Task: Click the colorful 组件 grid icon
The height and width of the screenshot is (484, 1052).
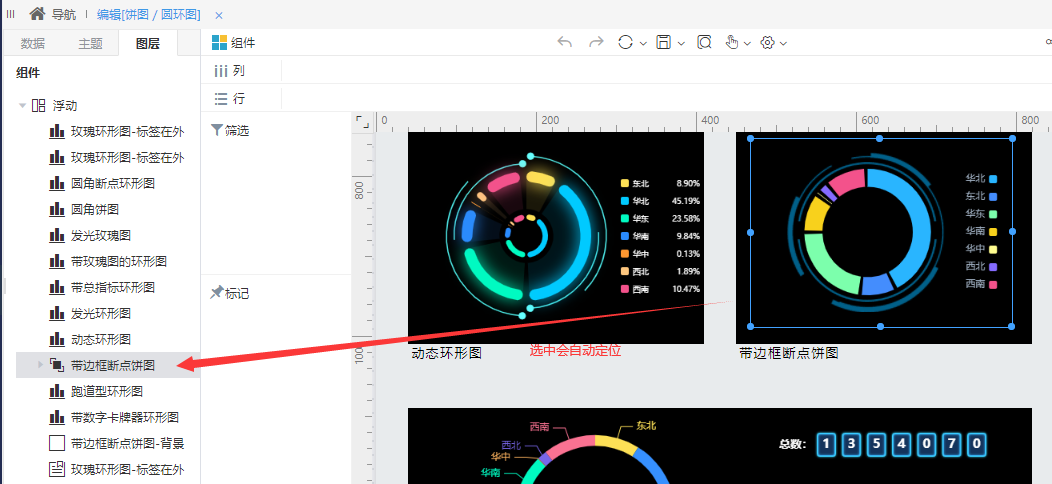Action: coord(219,43)
